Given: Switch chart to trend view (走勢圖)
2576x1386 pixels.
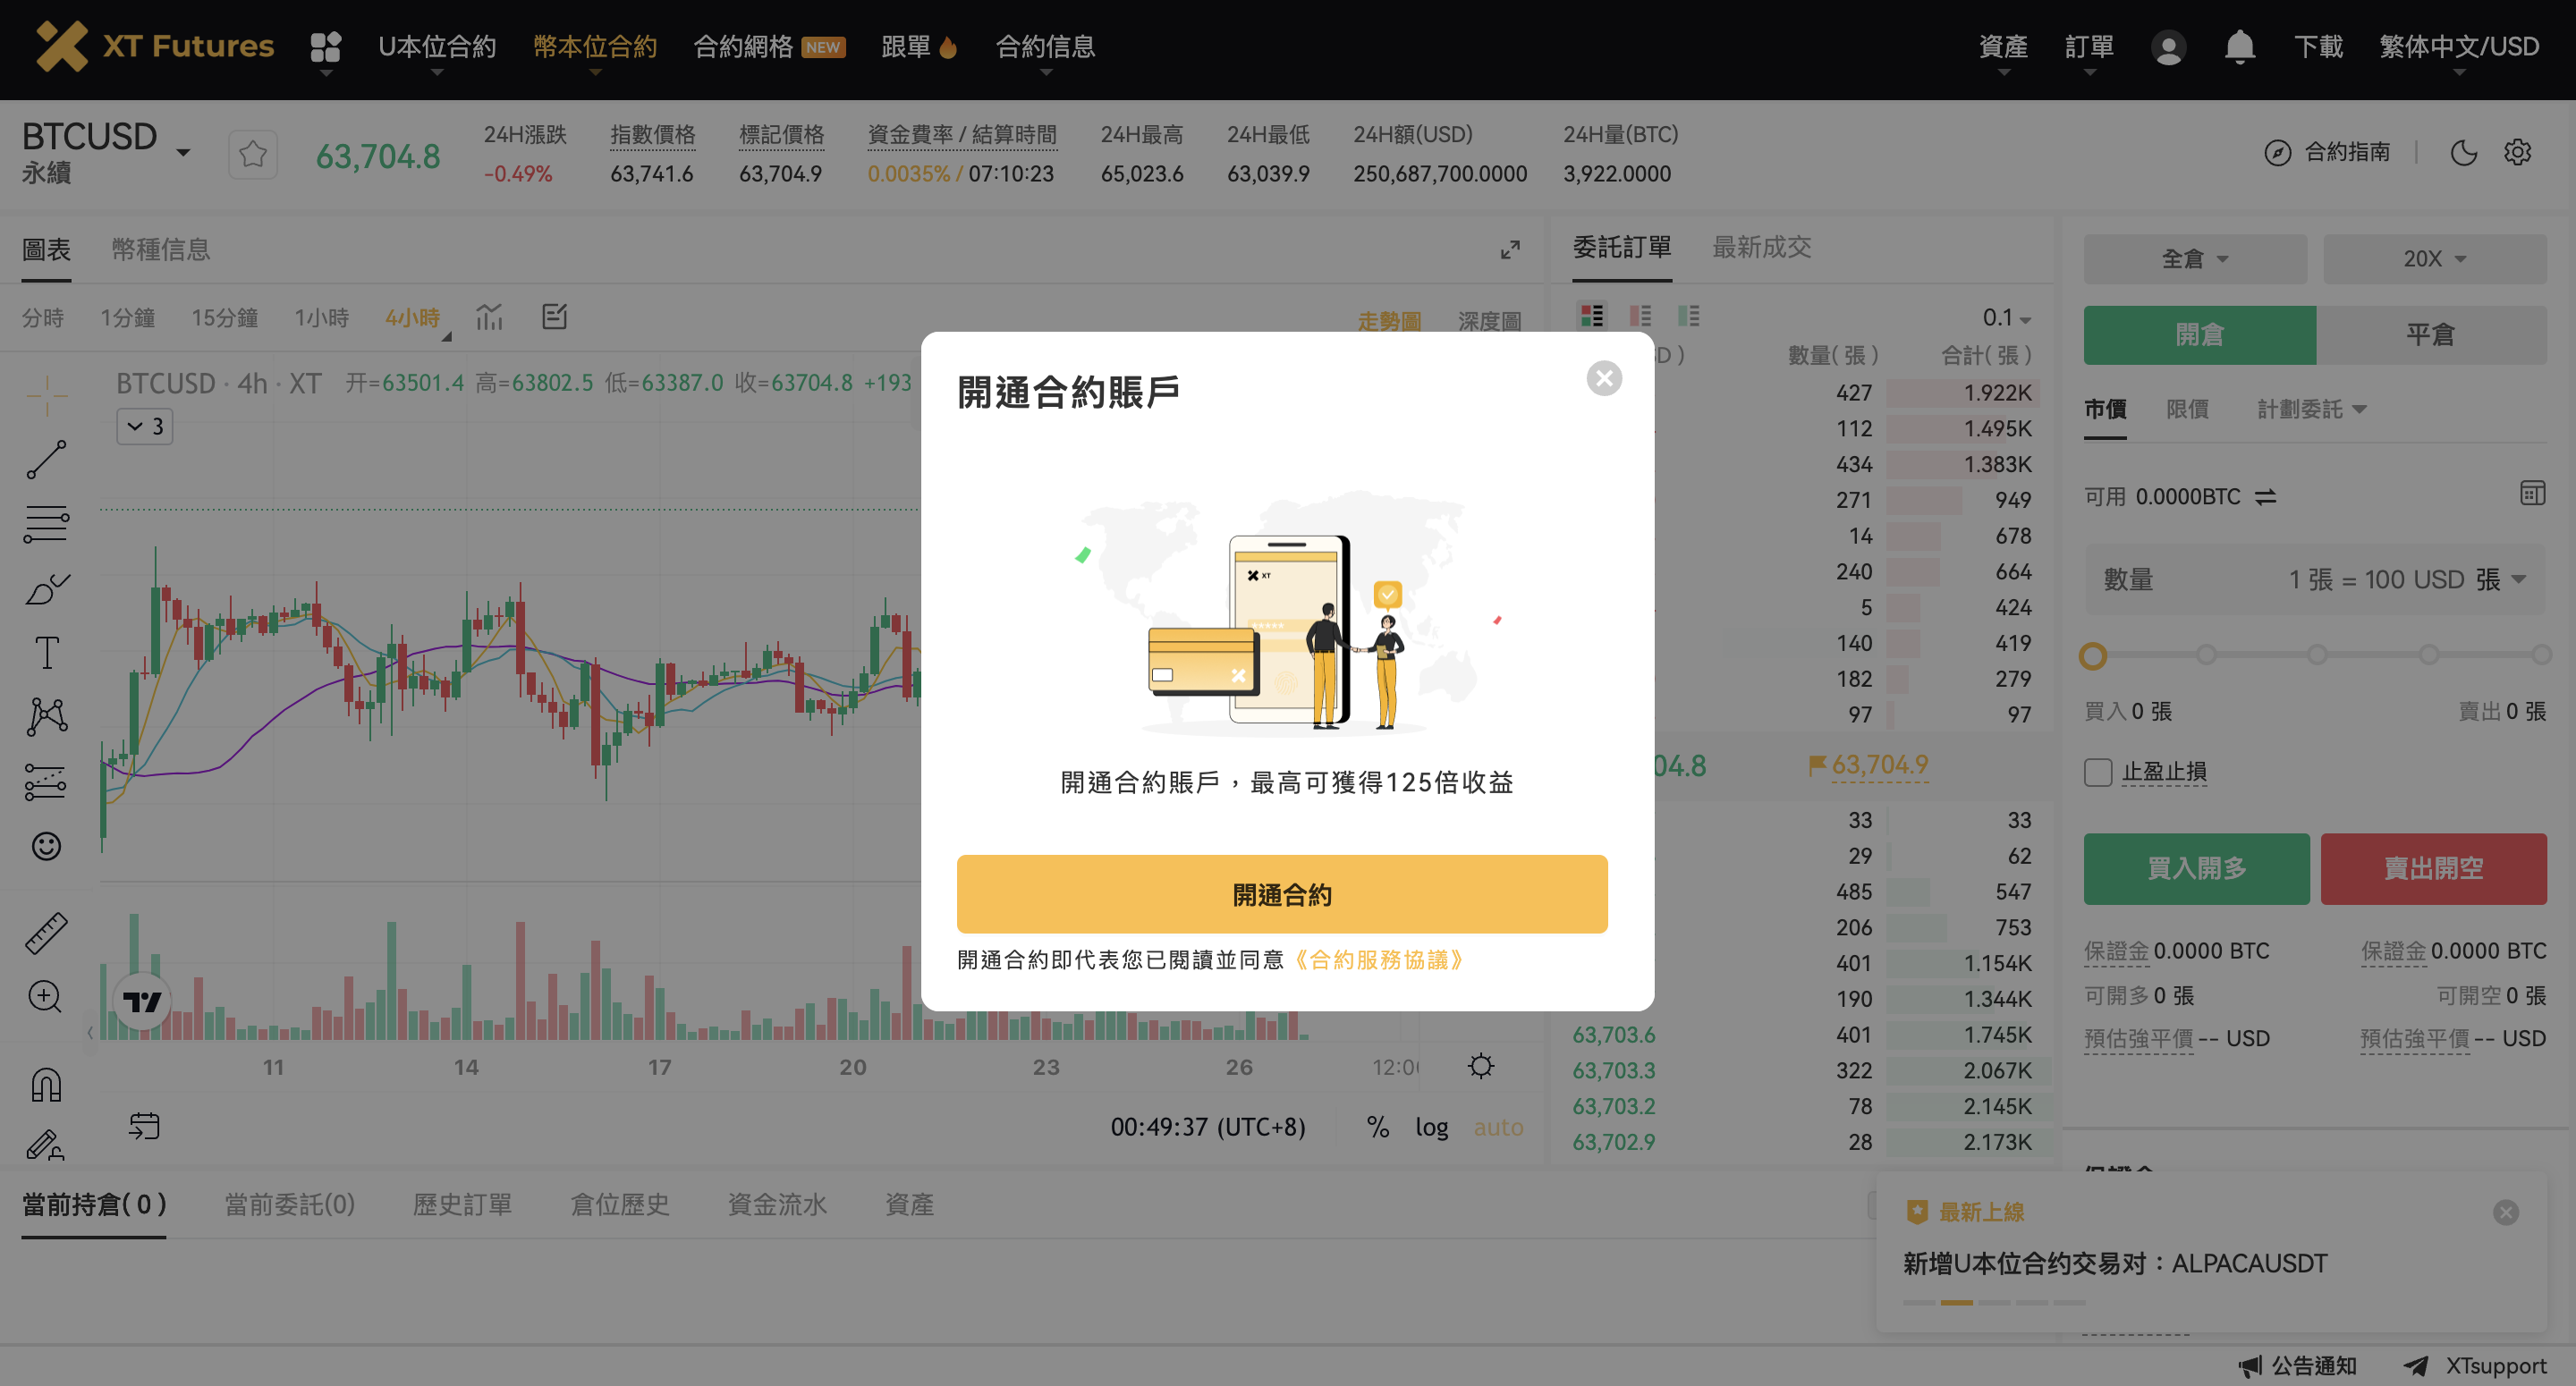Looking at the screenshot, I should point(1389,321).
